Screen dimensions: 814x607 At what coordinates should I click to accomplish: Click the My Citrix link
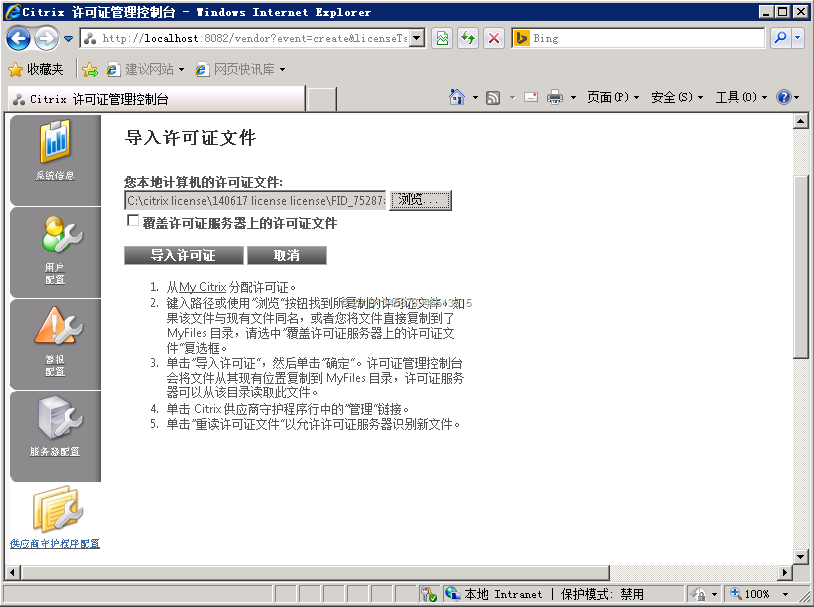[x=202, y=287]
